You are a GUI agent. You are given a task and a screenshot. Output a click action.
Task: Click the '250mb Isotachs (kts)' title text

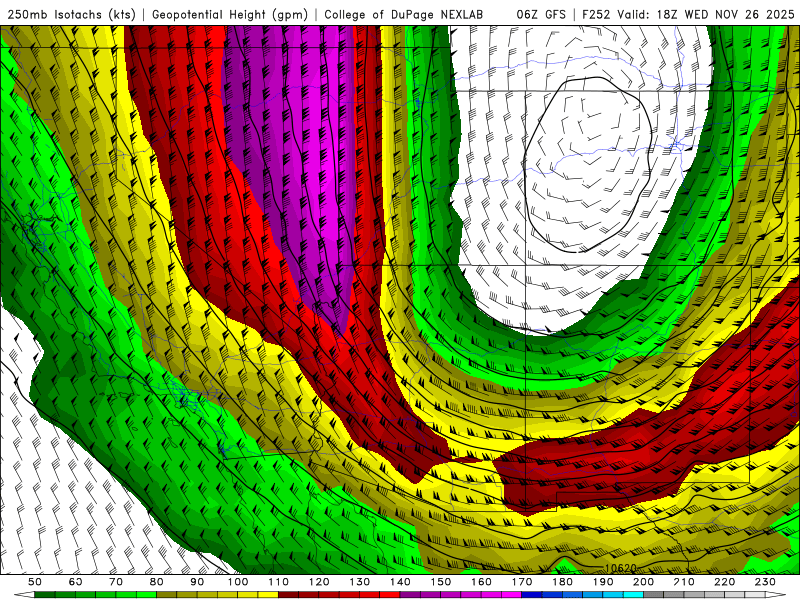pyautogui.click(x=71, y=15)
